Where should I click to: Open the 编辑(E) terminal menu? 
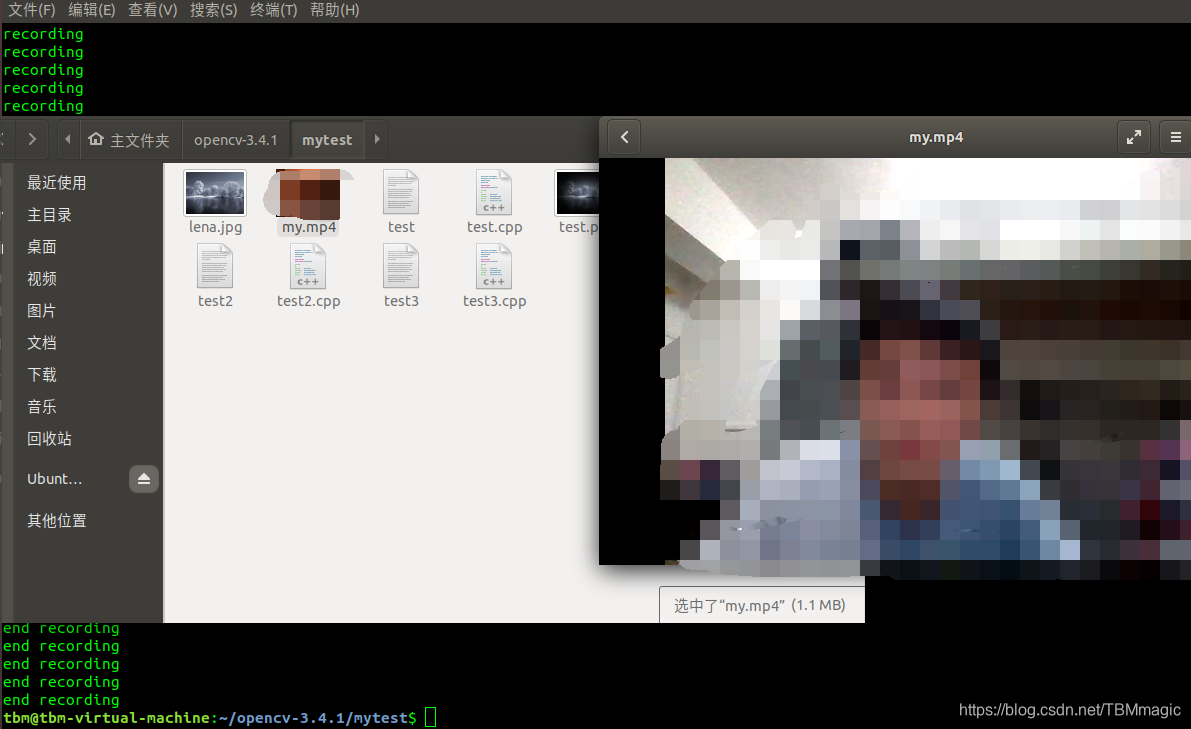click(92, 10)
